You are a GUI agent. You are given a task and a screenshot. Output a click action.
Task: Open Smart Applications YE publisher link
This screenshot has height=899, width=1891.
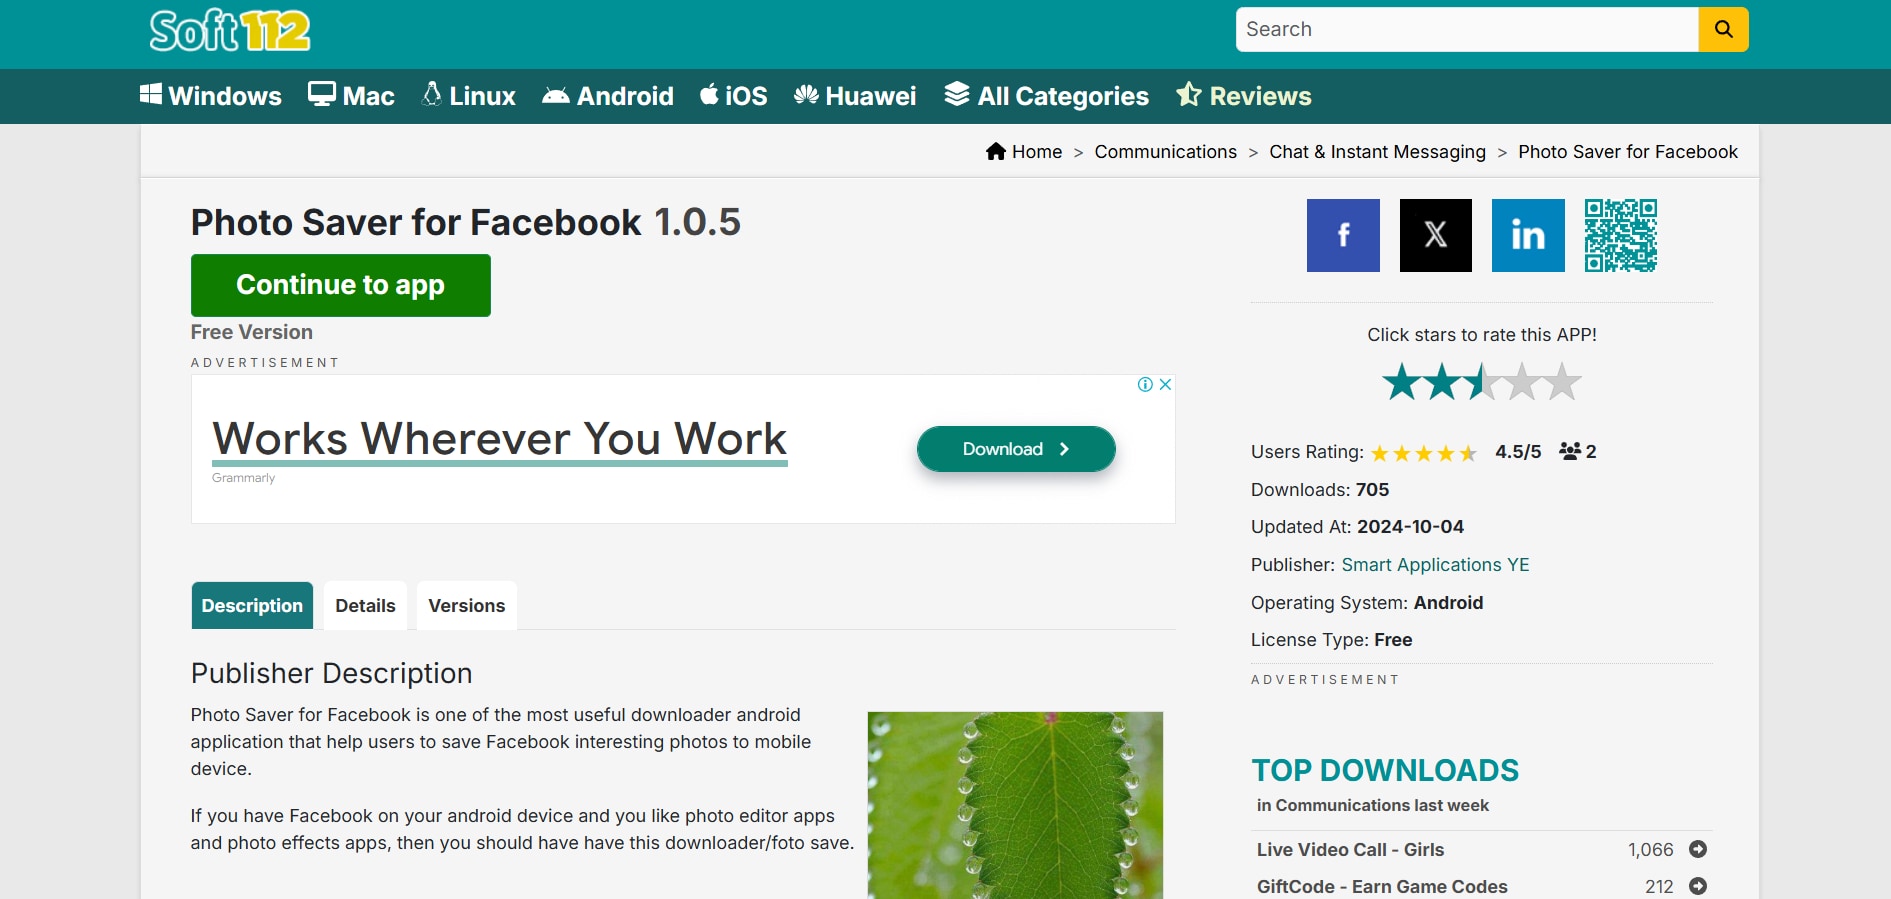tap(1435, 565)
